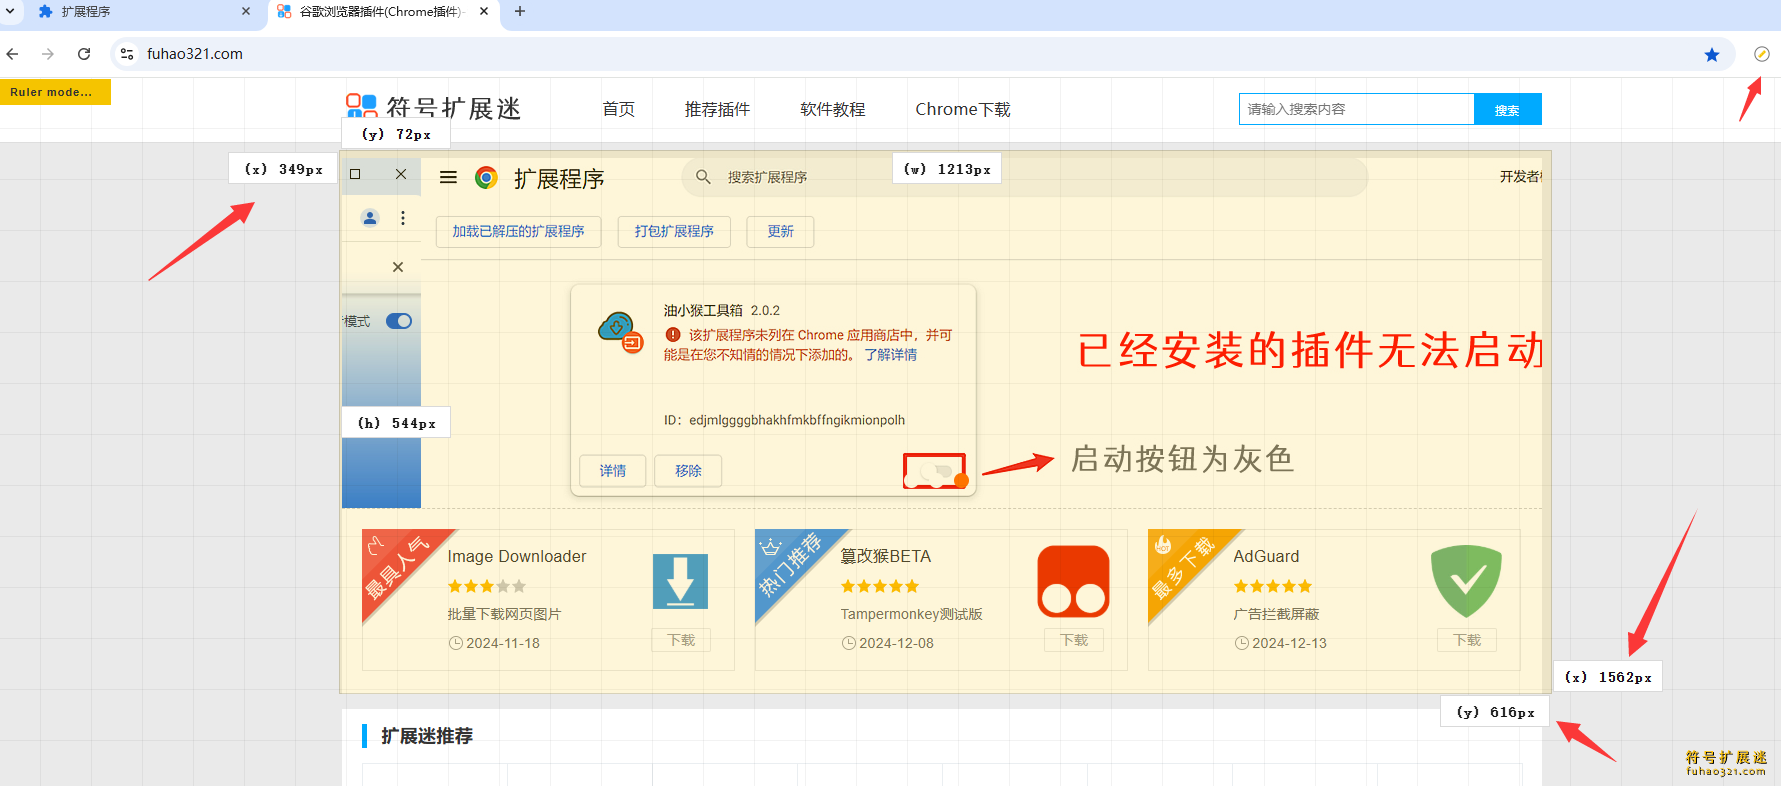Open the three-dot menu beside avatar
The height and width of the screenshot is (786, 1781).
coord(403,218)
